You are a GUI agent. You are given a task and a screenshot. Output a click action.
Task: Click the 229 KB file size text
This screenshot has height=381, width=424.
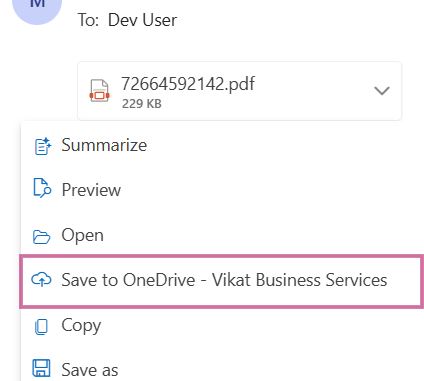[142, 104]
